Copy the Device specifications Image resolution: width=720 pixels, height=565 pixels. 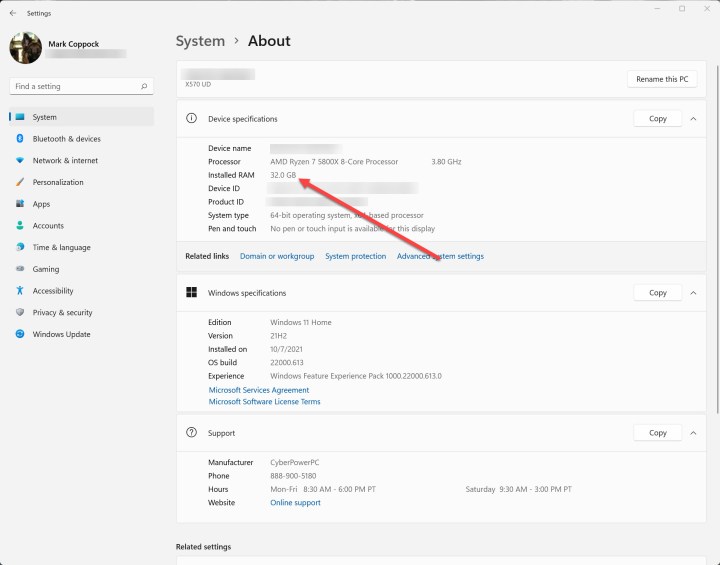click(x=658, y=119)
